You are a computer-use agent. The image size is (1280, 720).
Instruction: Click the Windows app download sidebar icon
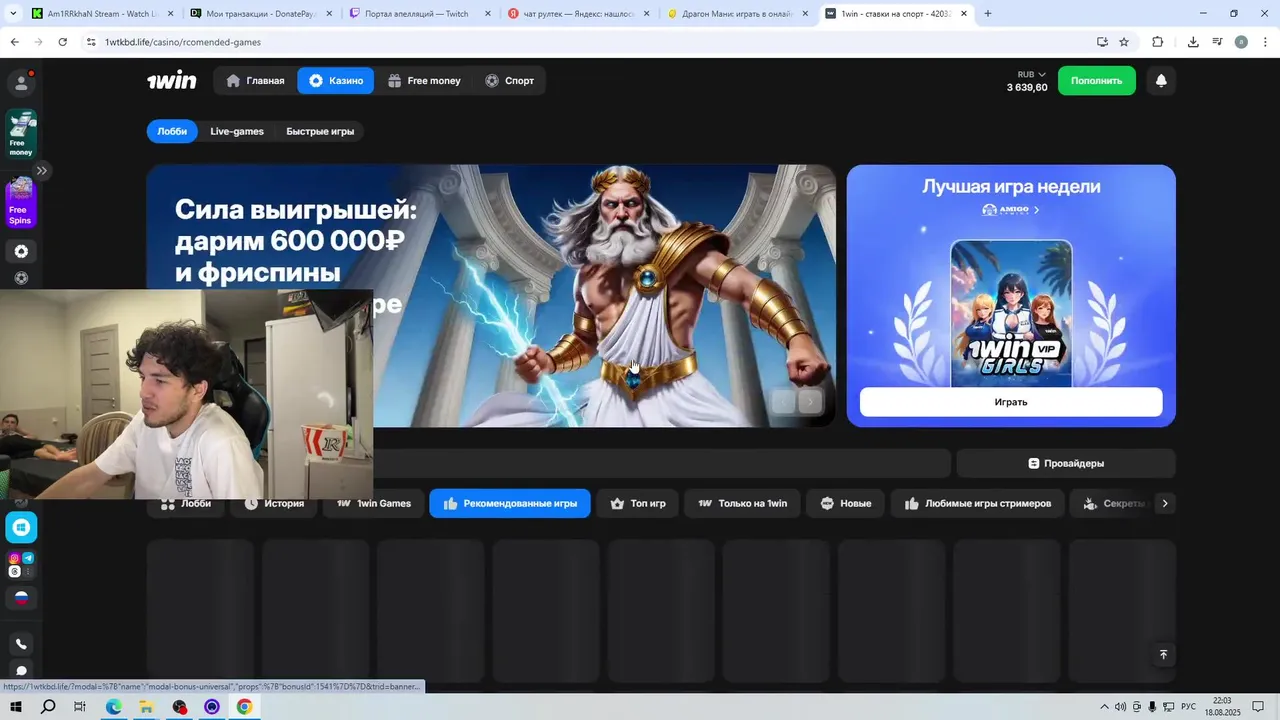tap(21, 527)
